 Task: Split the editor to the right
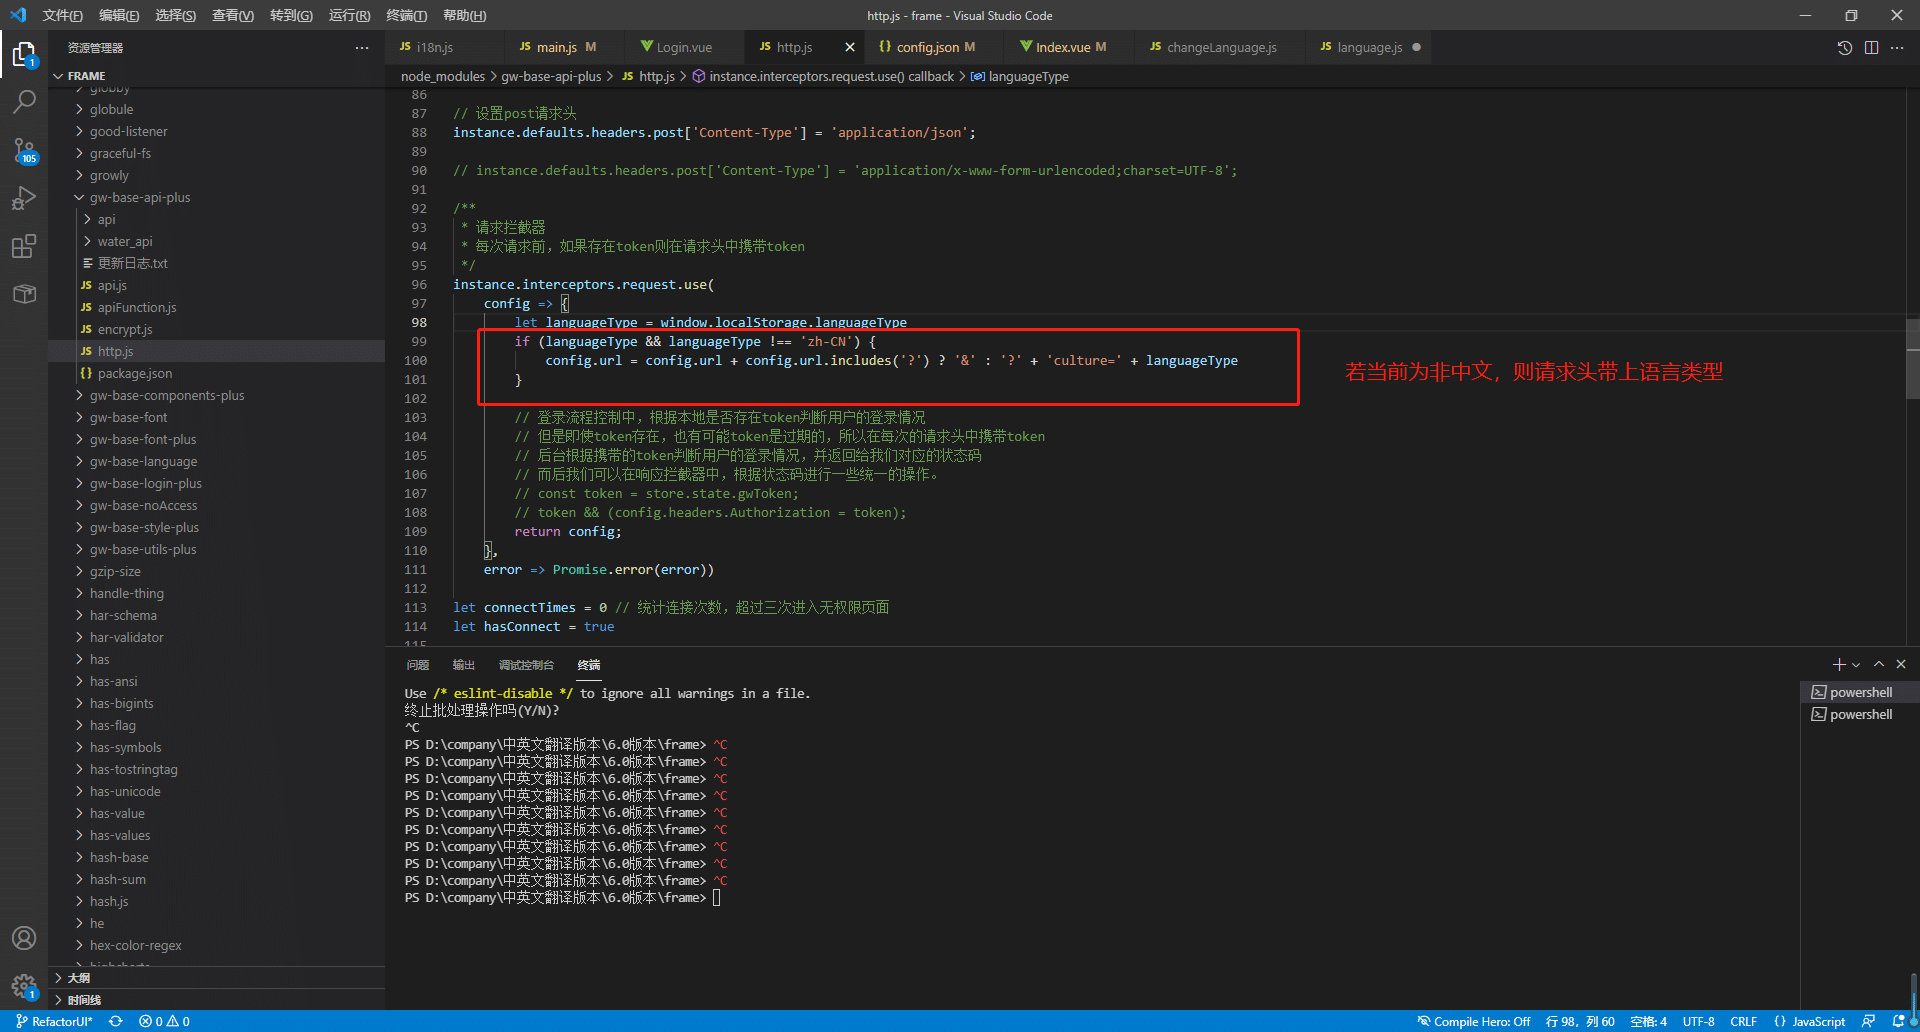click(1871, 47)
